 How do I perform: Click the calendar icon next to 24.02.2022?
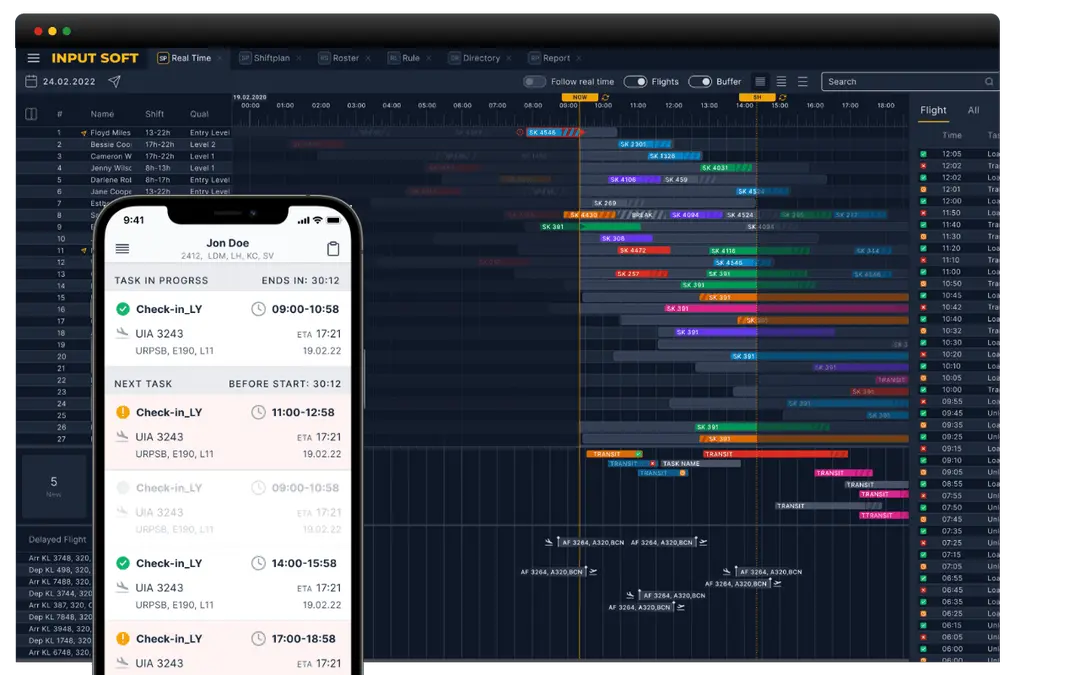tap(31, 81)
